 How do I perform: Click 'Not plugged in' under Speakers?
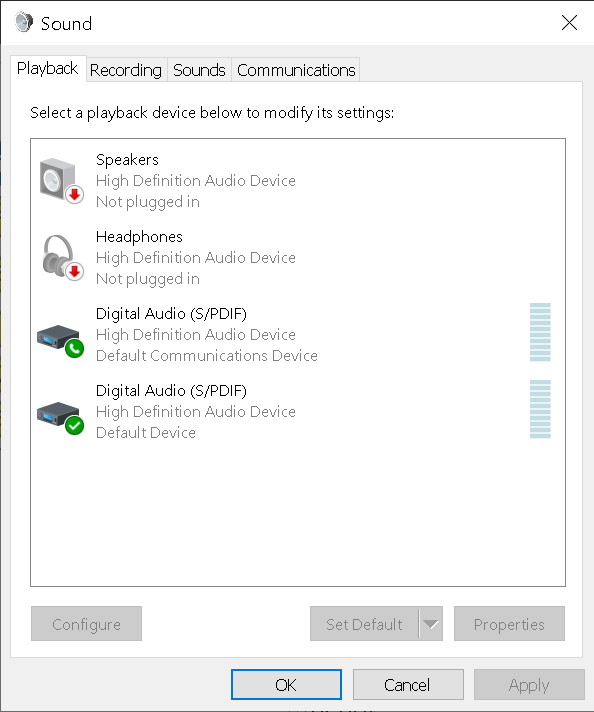point(148,202)
